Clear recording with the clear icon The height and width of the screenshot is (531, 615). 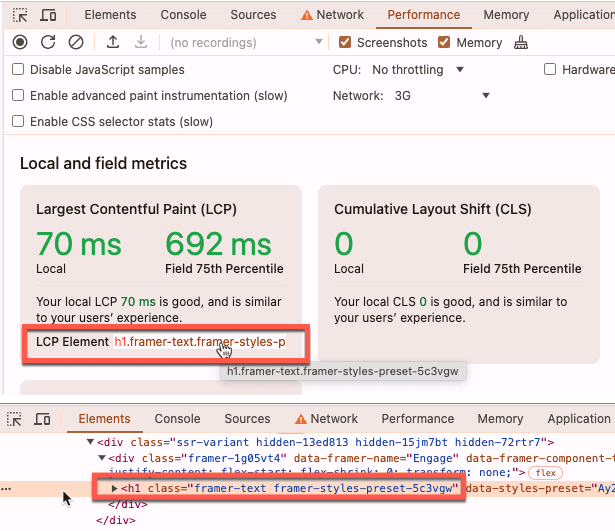[x=76, y=42]
